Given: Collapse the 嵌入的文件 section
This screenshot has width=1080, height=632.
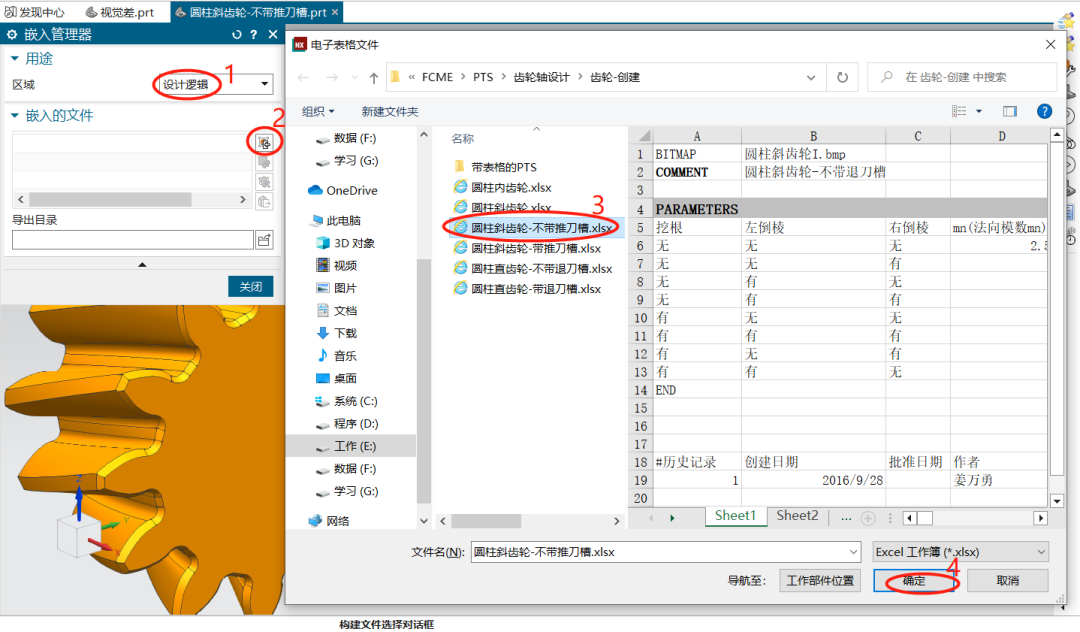Looking at the screenshot, I should point(15,116).
